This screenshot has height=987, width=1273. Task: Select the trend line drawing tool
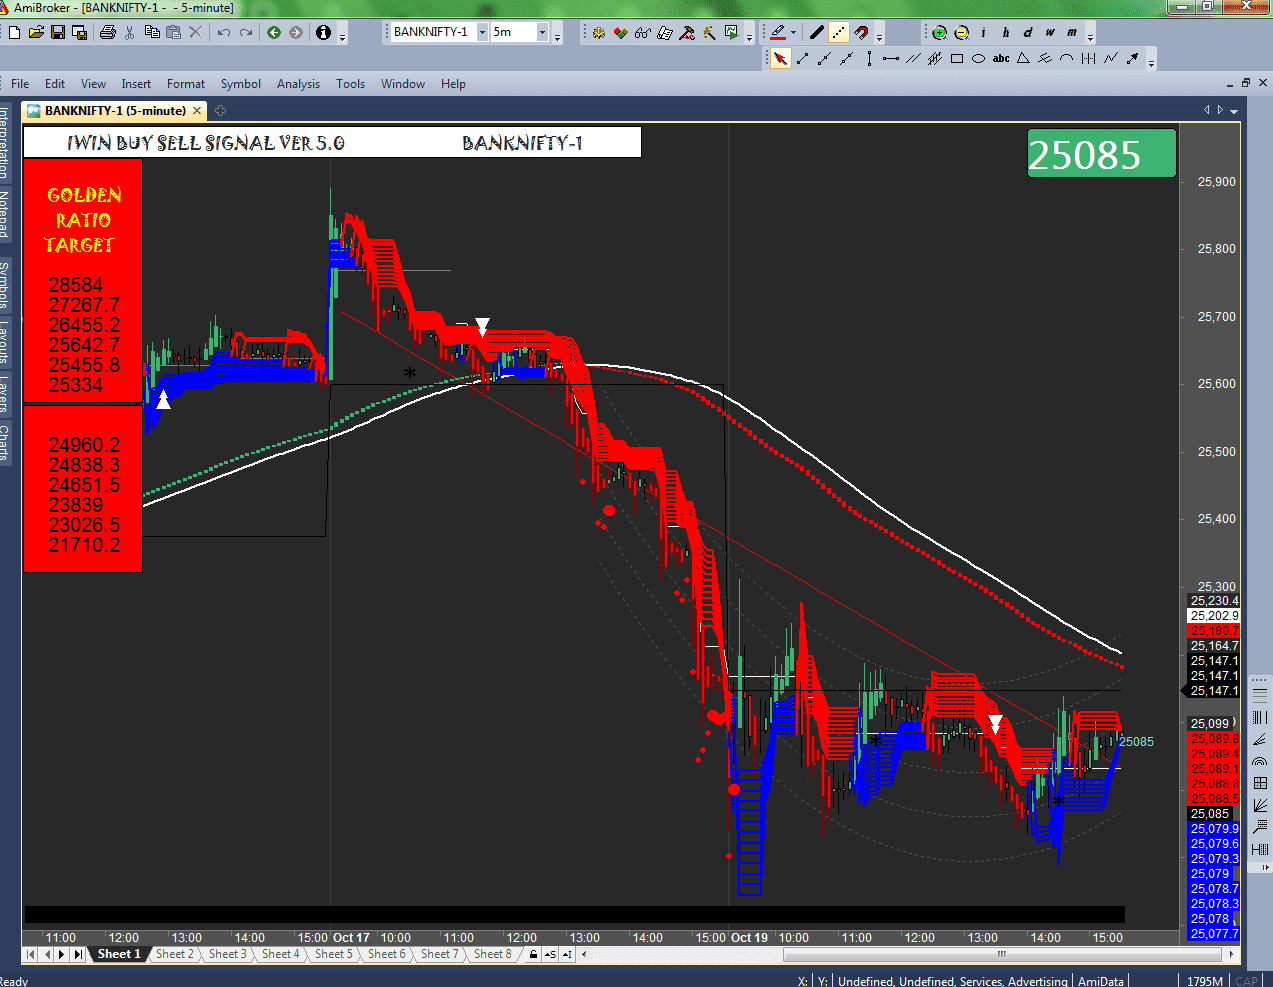pyautogui.click(x=802, y=58)
